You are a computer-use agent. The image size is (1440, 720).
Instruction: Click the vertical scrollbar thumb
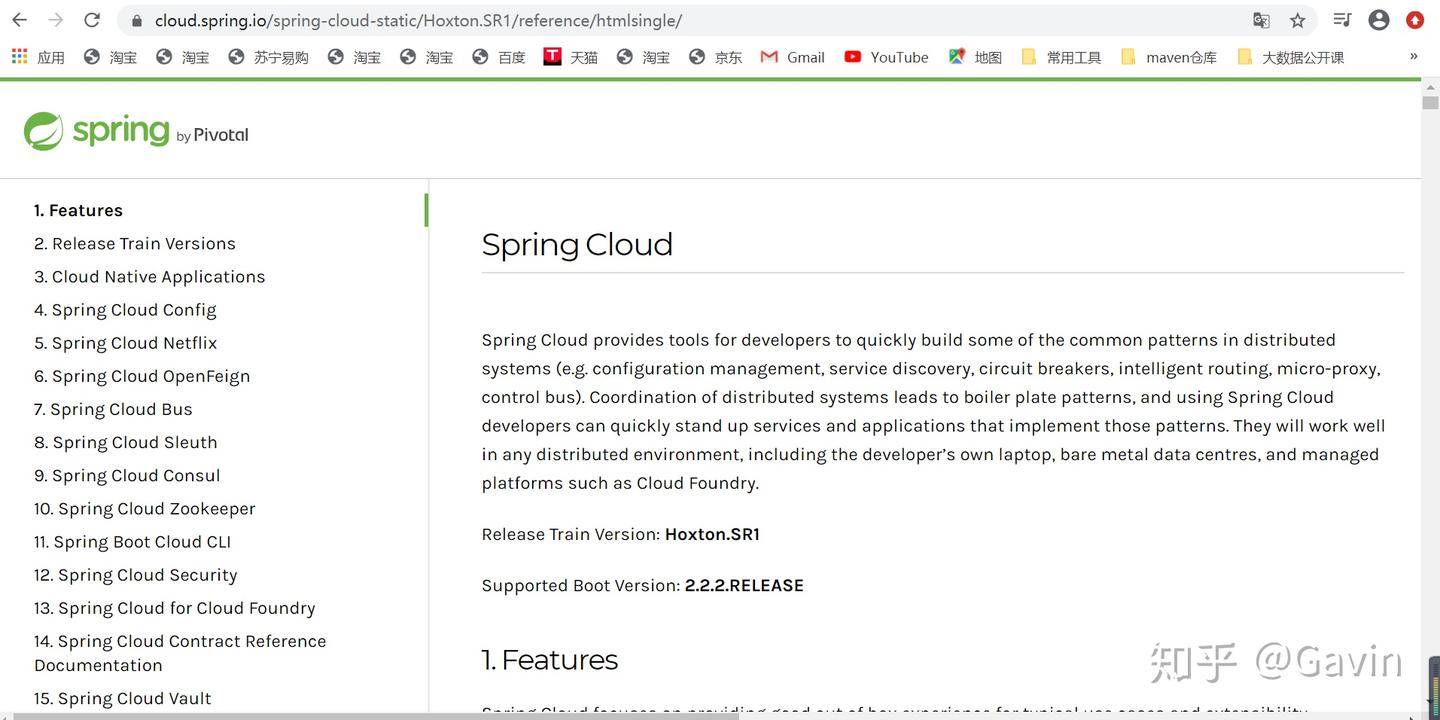point(1430,103)
